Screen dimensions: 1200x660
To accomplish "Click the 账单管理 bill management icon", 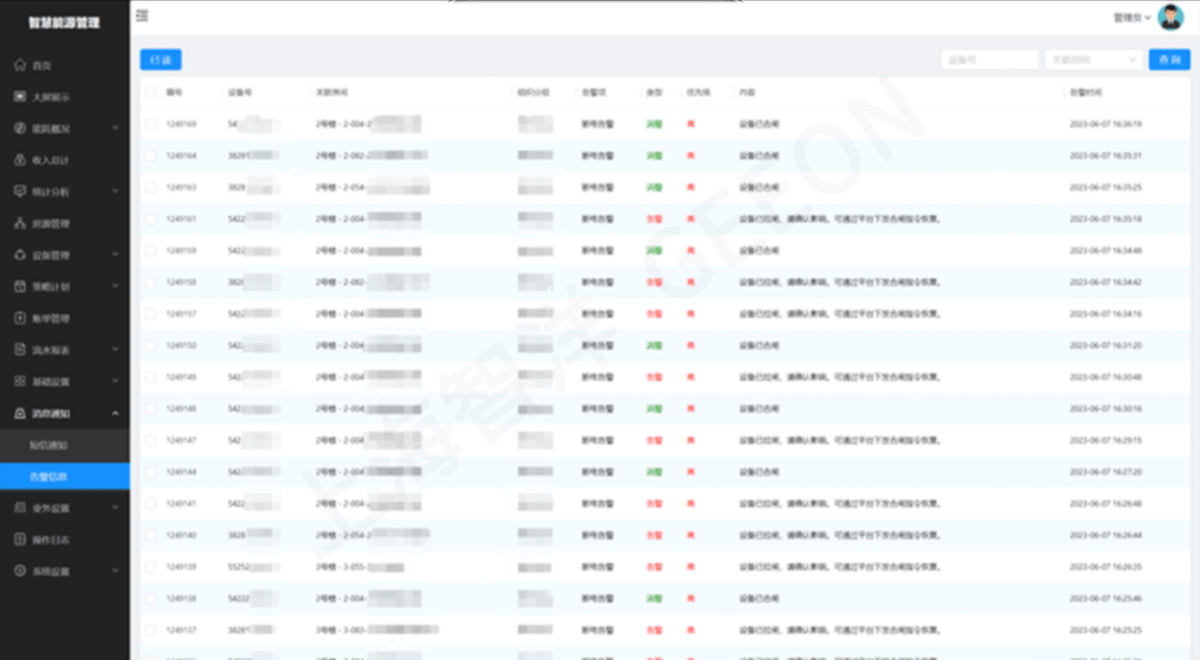I will pyautogui.click(x=20, y=318).
